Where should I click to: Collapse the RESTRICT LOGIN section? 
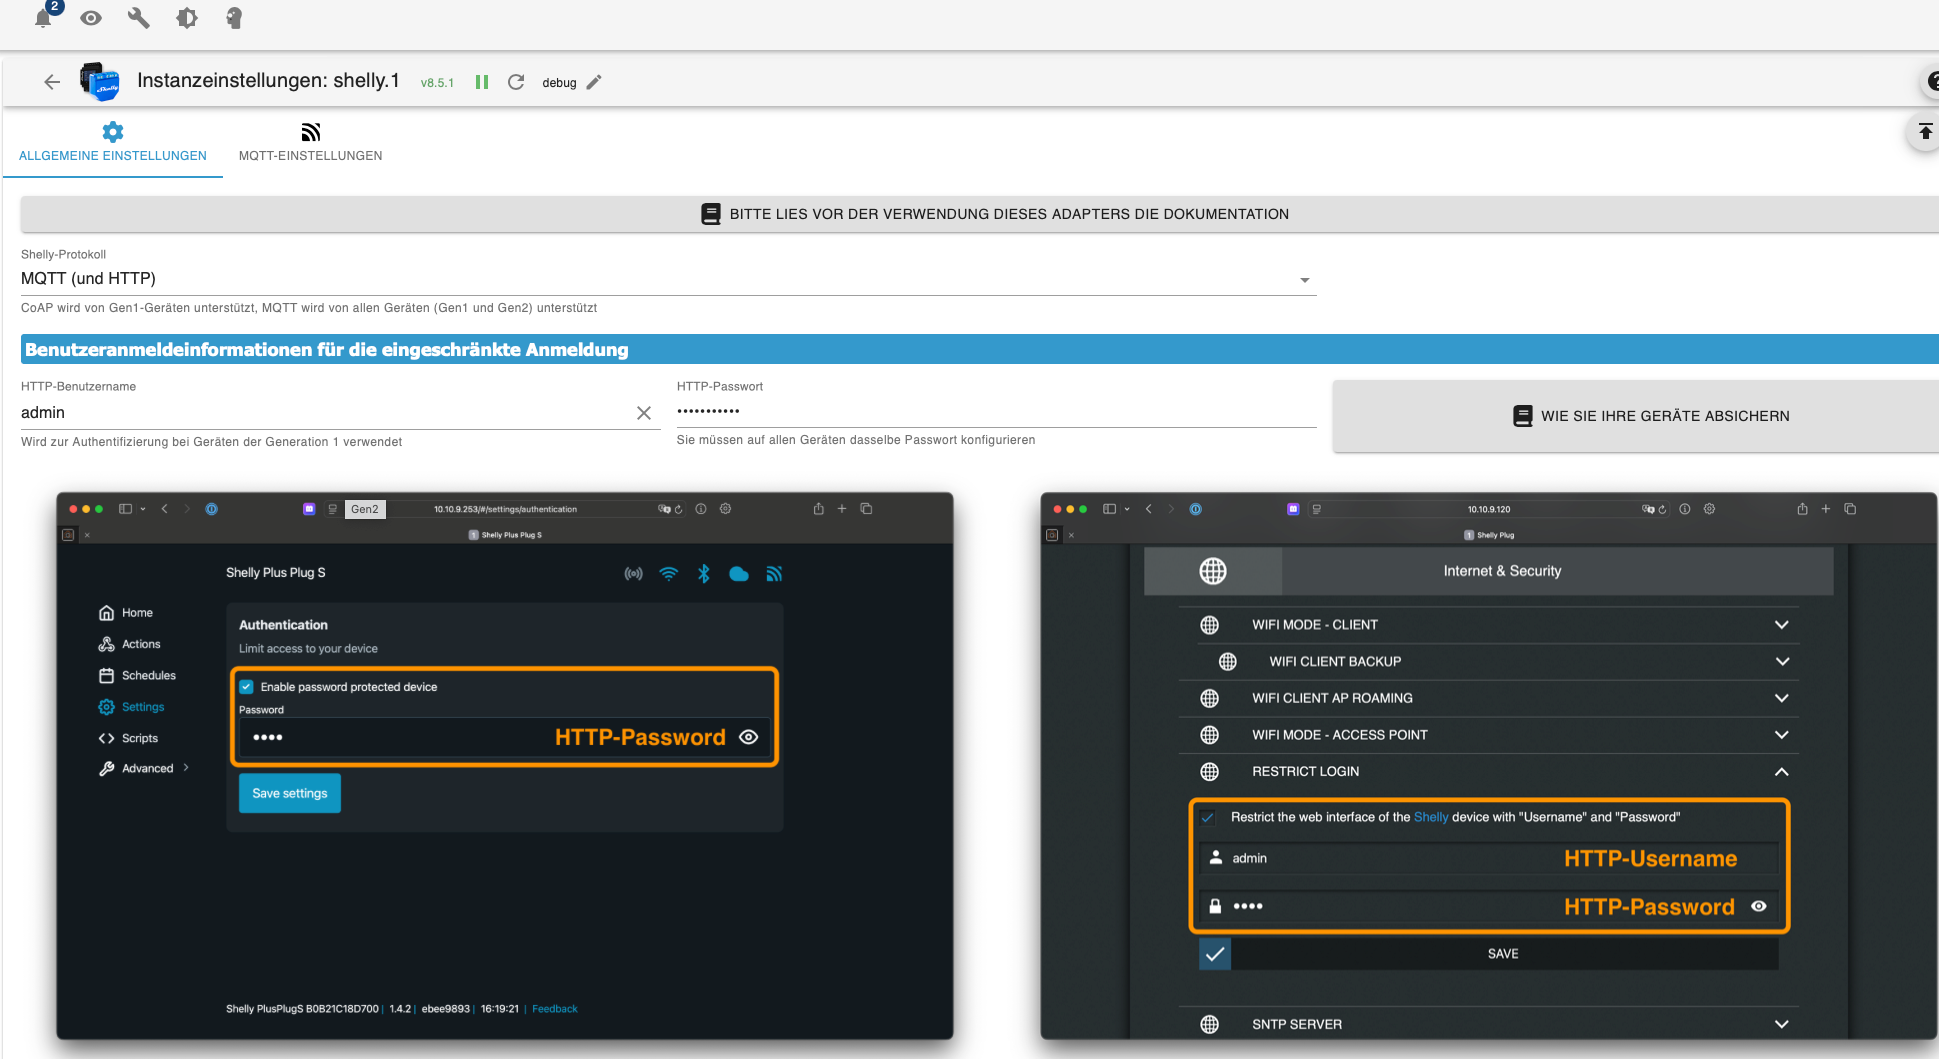[1488, 772]
